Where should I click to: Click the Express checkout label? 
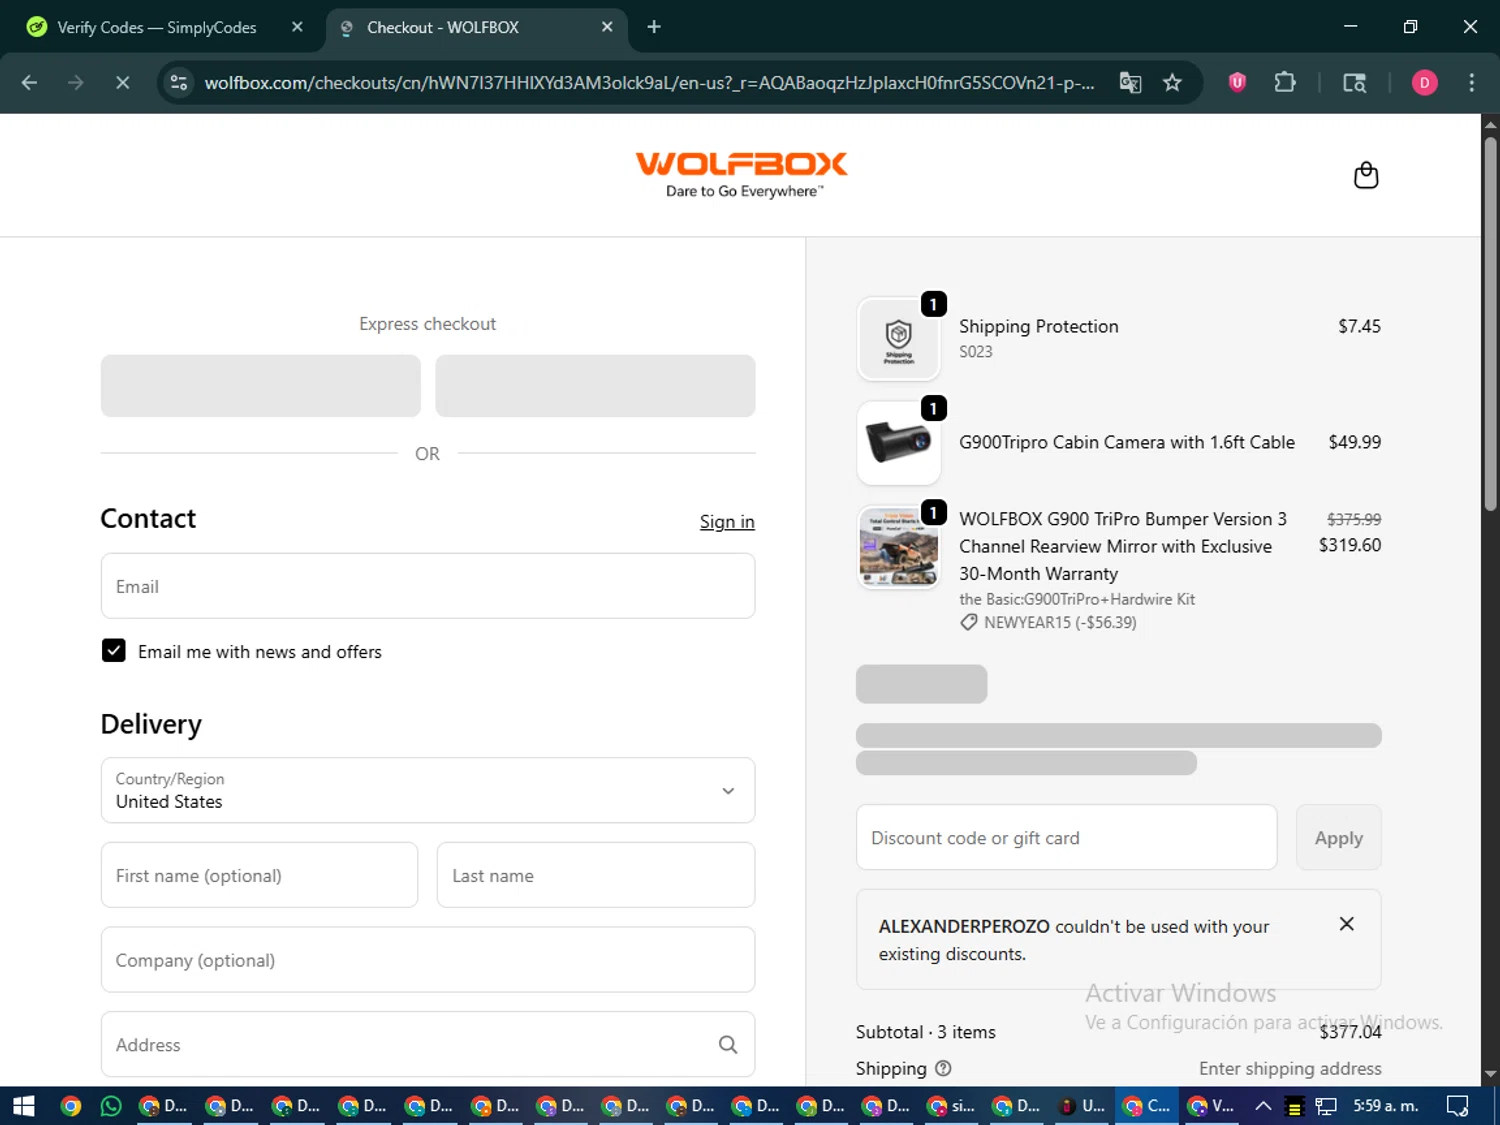[x=427, y=324]
